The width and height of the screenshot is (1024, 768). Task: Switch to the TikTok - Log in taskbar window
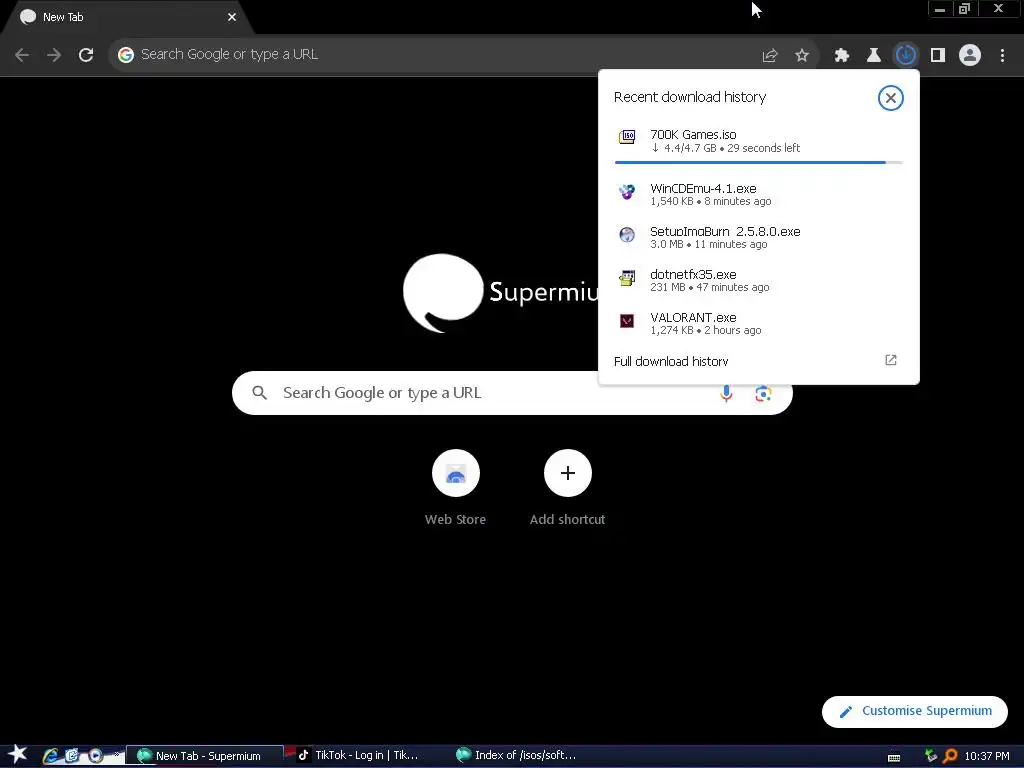click(358, 756)
